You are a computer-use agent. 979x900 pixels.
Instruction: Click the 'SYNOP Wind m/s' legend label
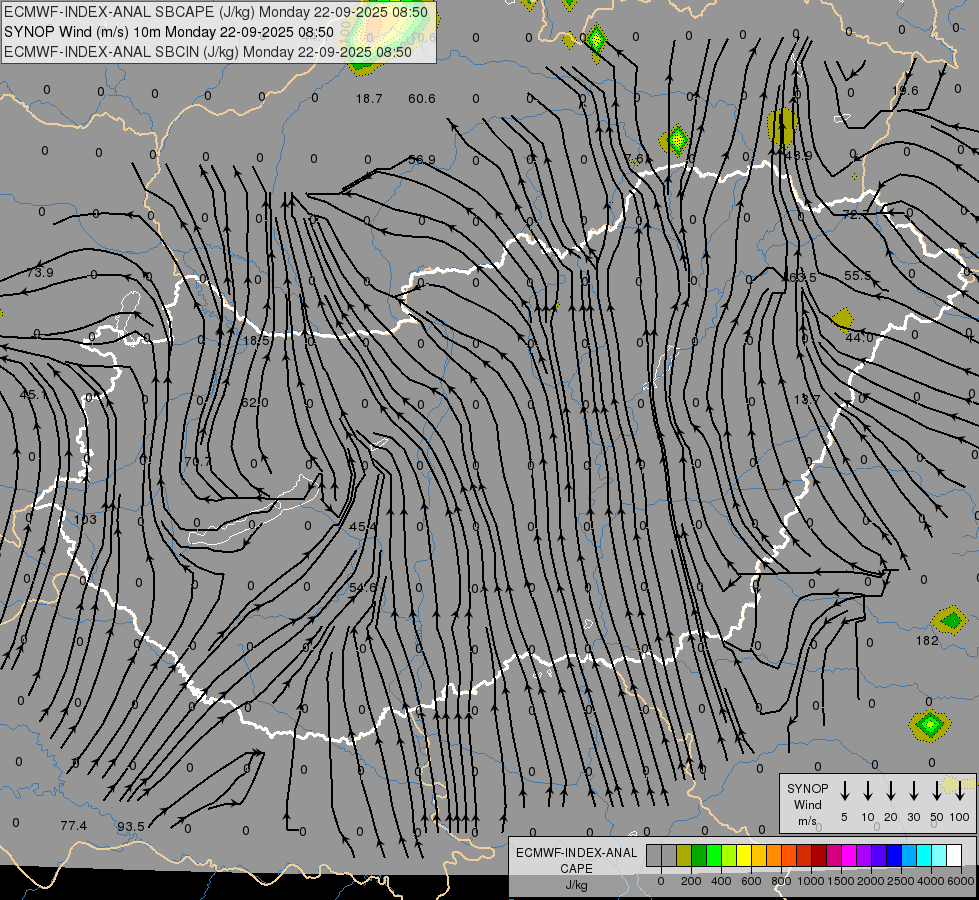tap(807, 804)
